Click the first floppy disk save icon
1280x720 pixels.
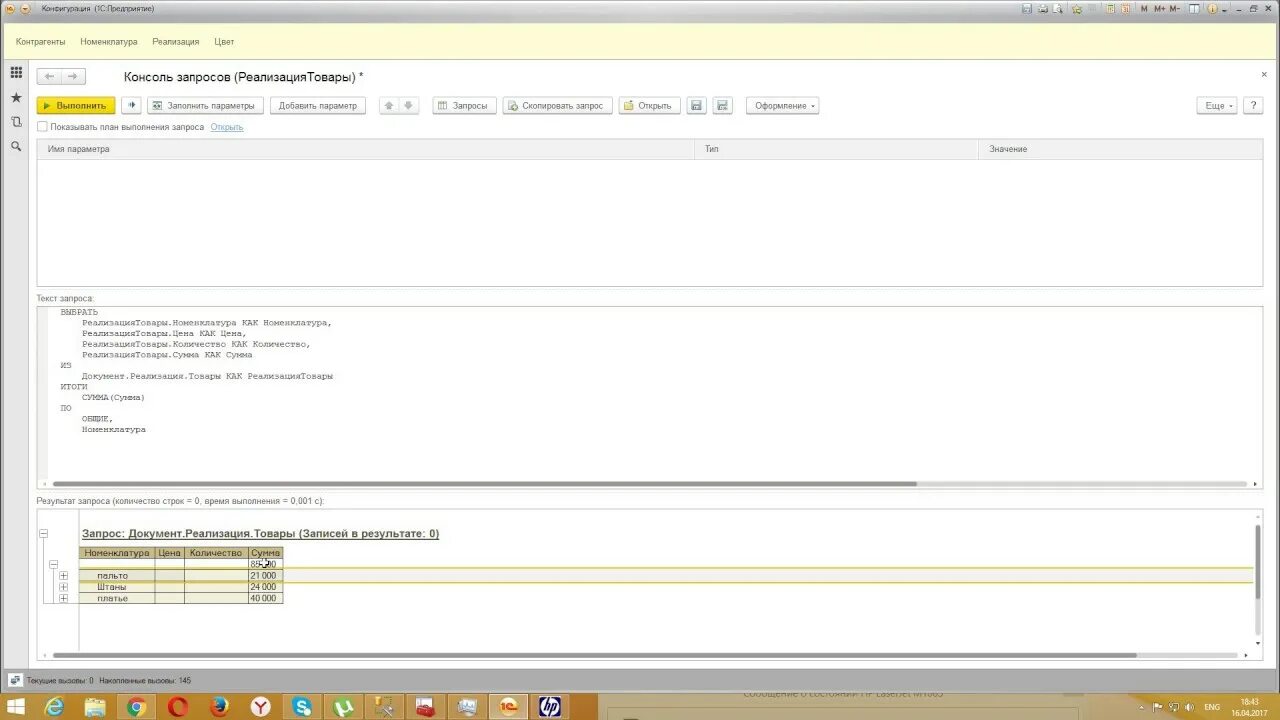point(697,105)
